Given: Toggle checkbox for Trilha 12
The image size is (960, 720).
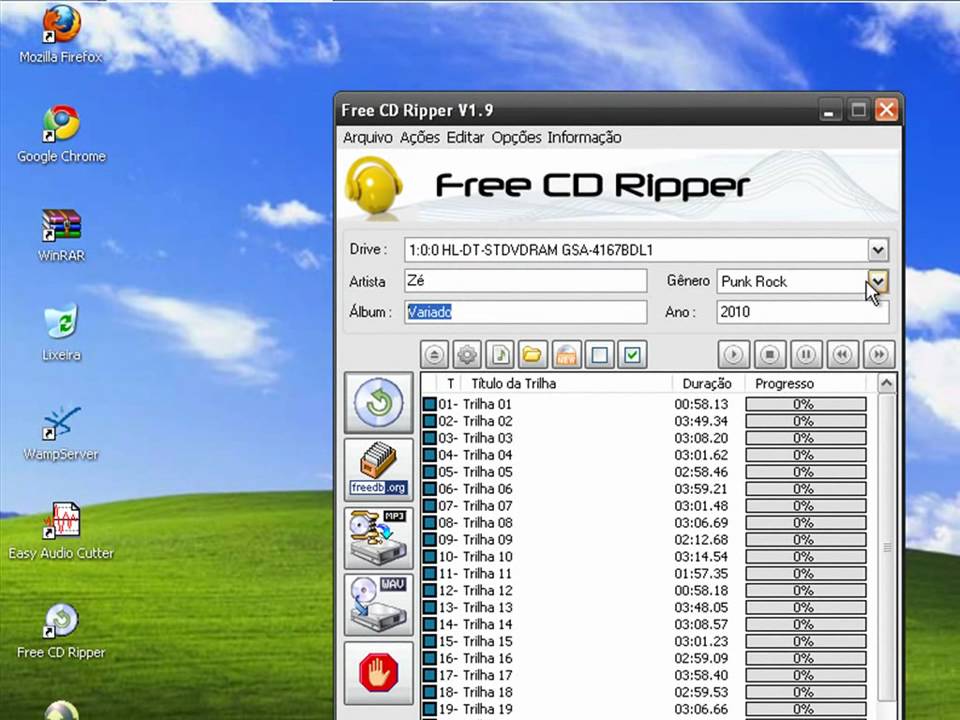Looking at the screenshot, I should tap(430, 591).
